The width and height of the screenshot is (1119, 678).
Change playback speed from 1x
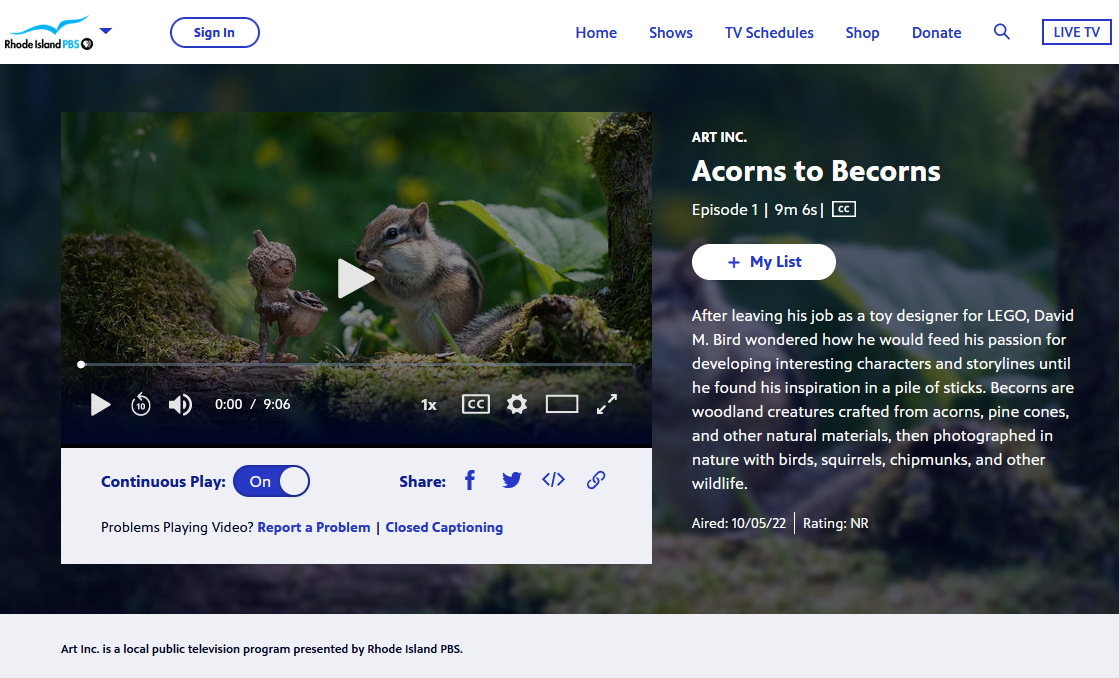(x=428, y=405)
